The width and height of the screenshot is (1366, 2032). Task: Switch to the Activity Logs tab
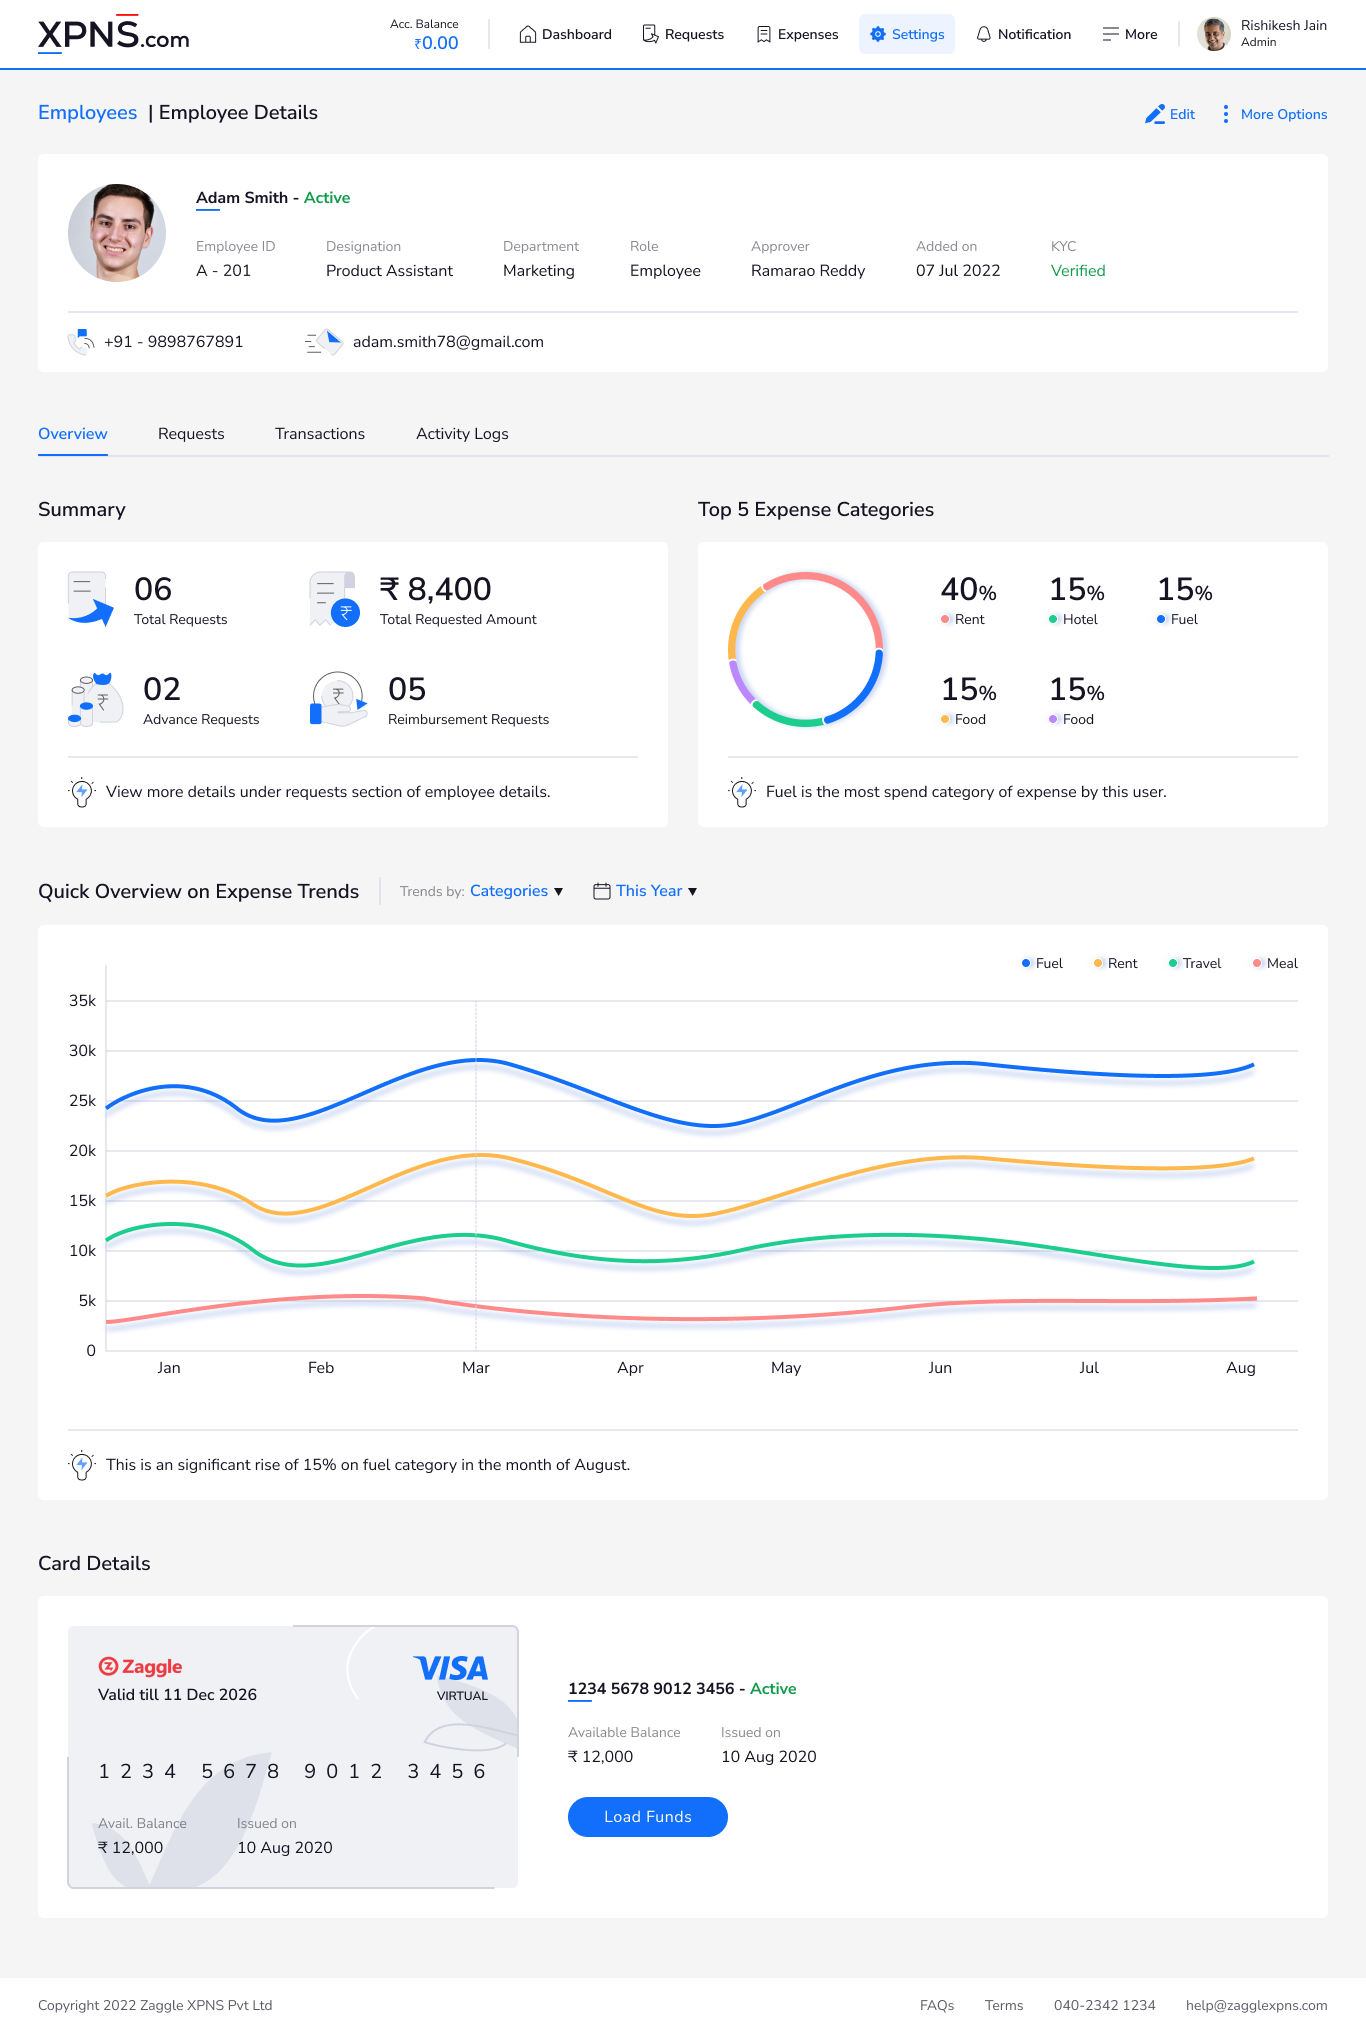point(462,434)
